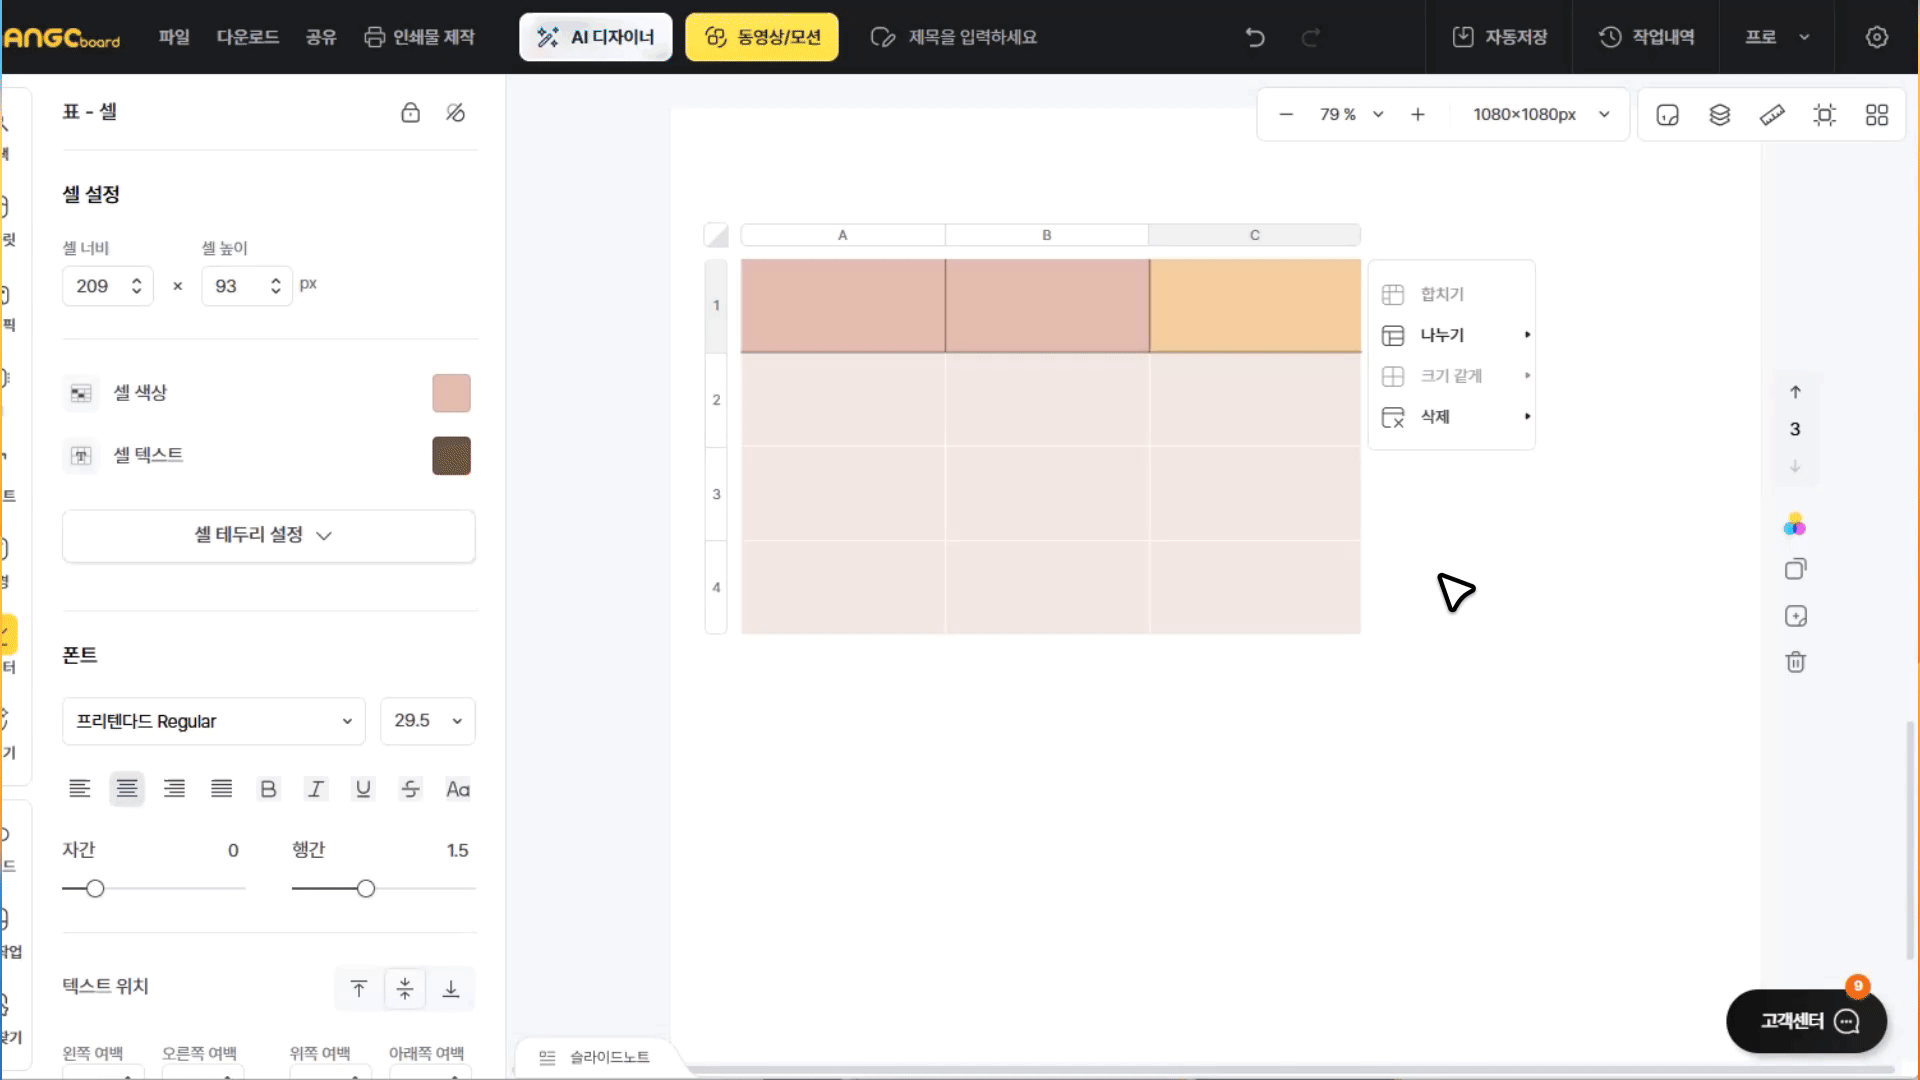Click the lock icon in cell panel header
Image resolution: width=1920 pixels, height=1080 pixels.
click(x=410, y=113)
